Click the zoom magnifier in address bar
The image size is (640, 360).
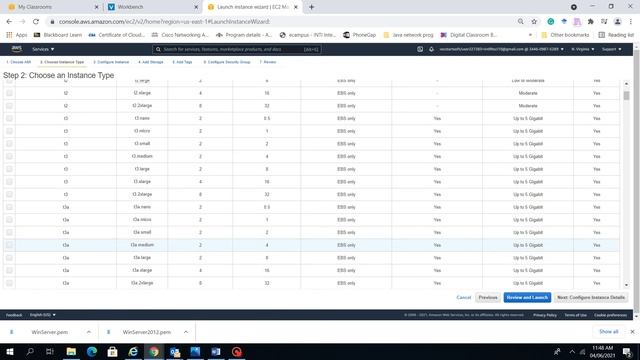coord(520,22)
